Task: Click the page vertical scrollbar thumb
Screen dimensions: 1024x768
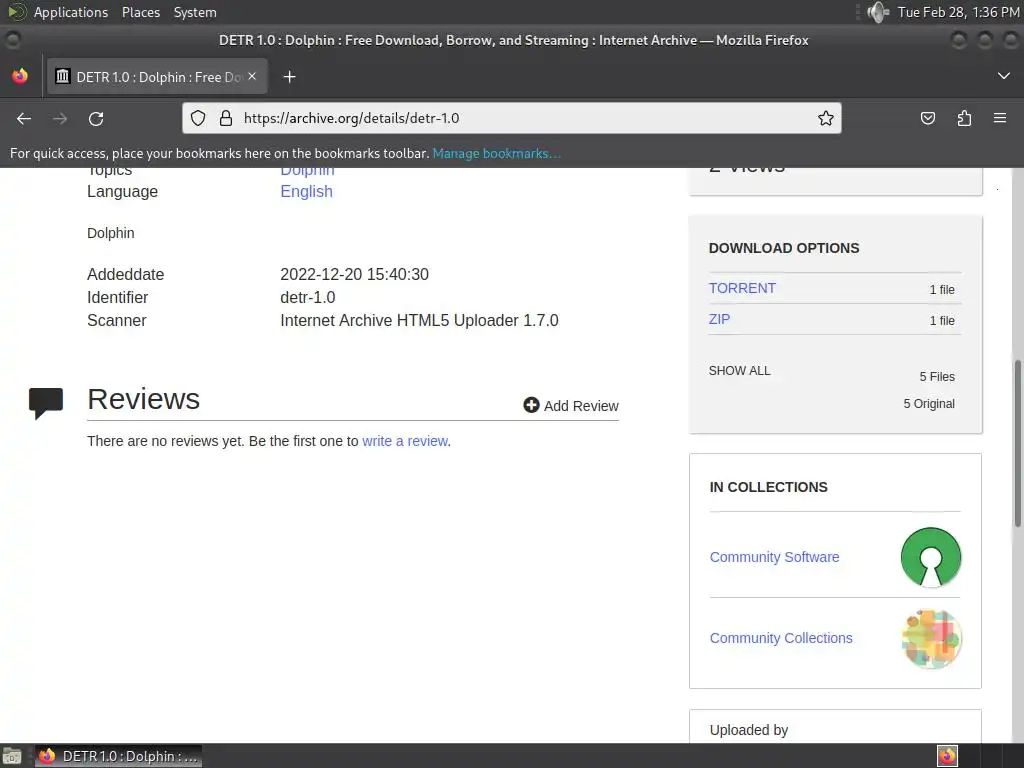Action: 1017,442
